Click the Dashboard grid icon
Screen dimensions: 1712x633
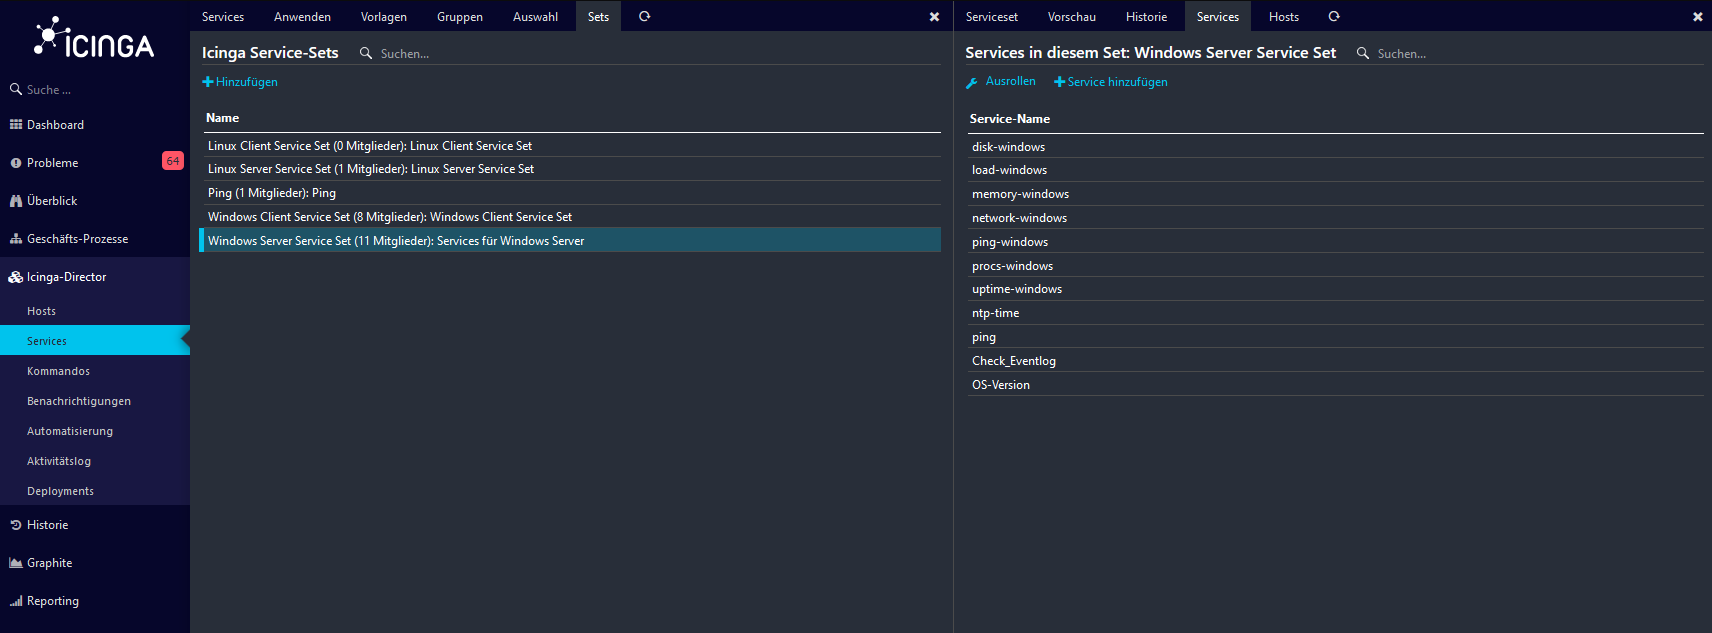(16, 125)
